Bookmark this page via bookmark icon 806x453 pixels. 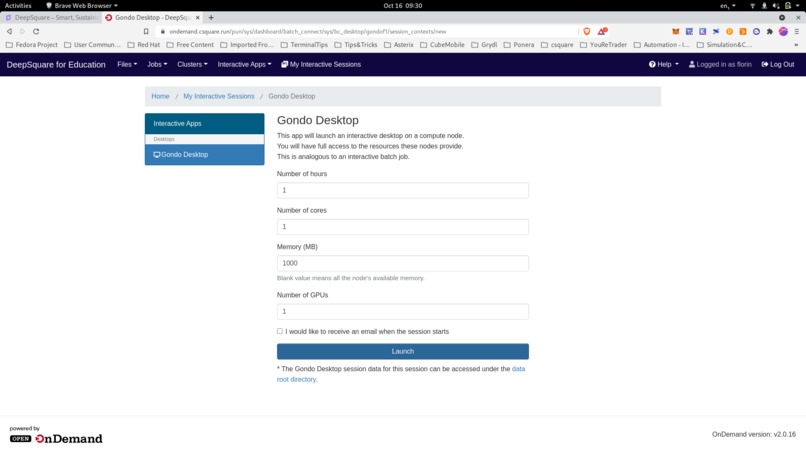[x=146, y=31]
